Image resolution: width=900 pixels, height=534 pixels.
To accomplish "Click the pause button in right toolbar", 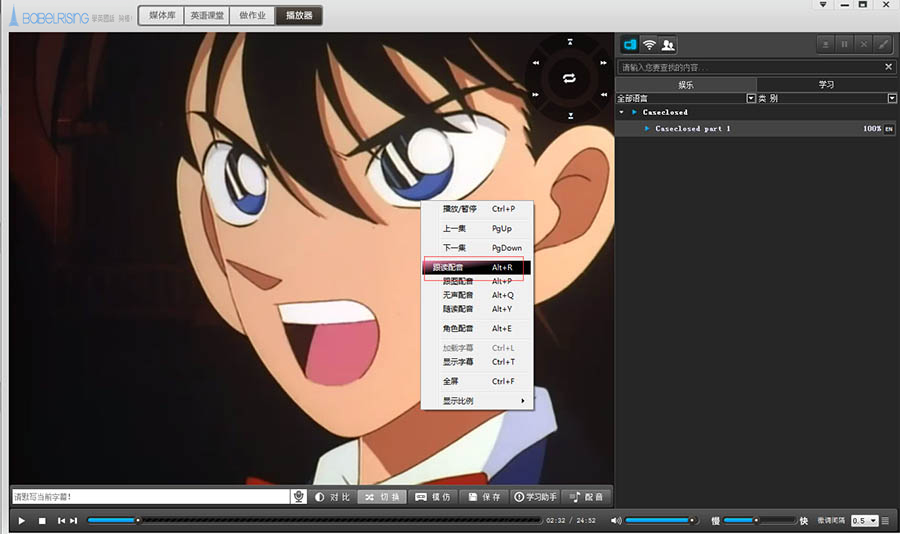I will pos(844,44).
